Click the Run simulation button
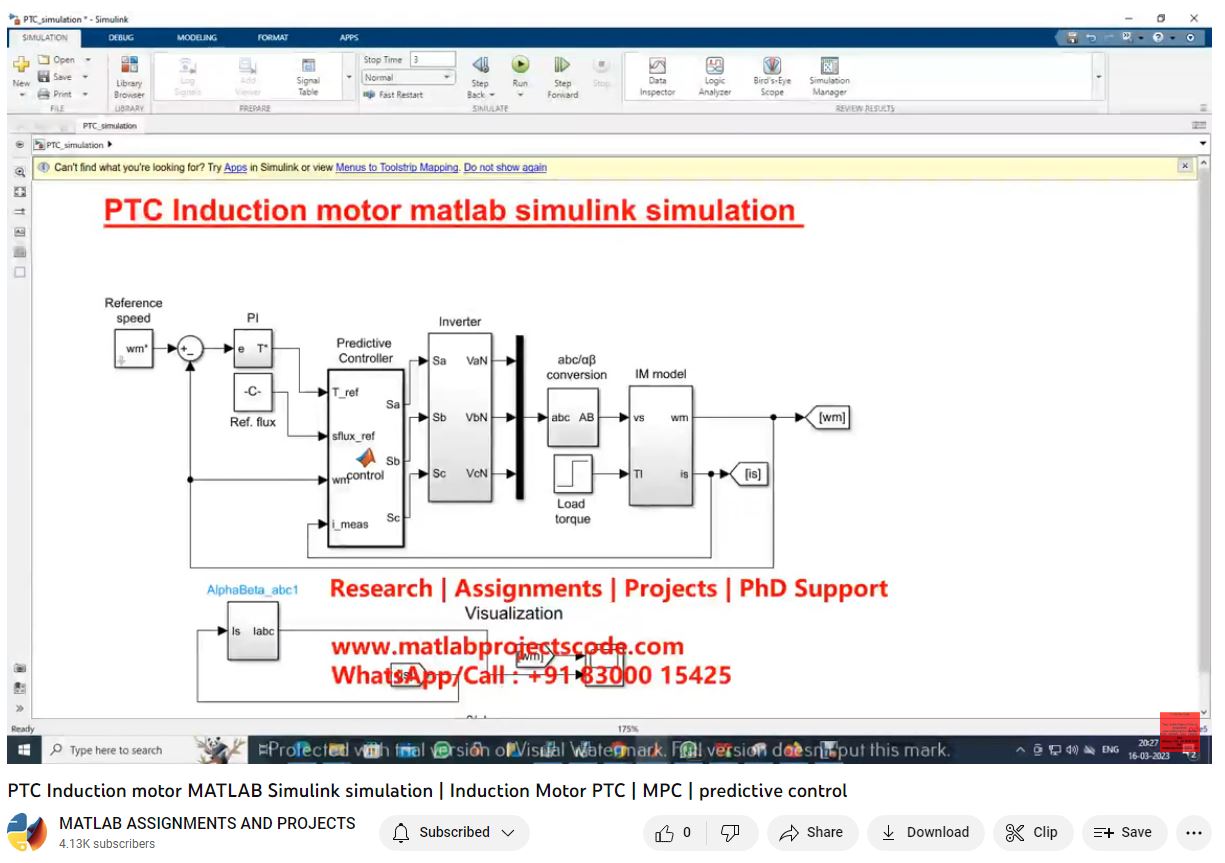 click(520, 66)
